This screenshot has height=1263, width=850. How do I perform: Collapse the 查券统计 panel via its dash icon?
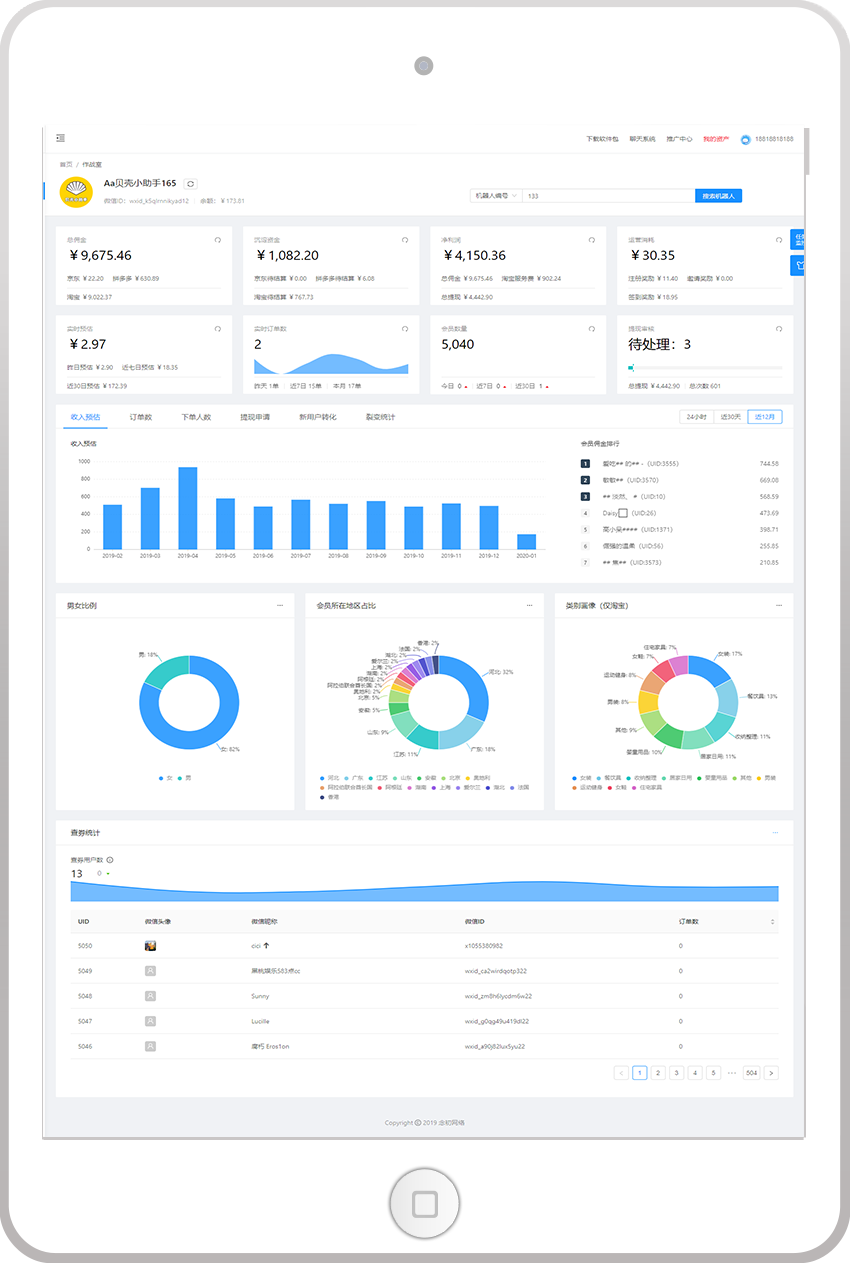point(776,832)
